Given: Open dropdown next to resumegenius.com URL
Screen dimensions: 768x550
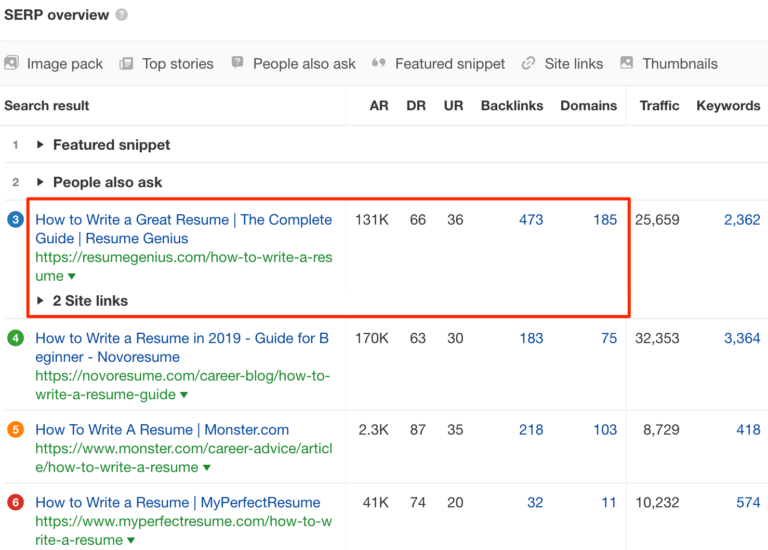Looking at the screenshot, I should (x=72, y=277).
